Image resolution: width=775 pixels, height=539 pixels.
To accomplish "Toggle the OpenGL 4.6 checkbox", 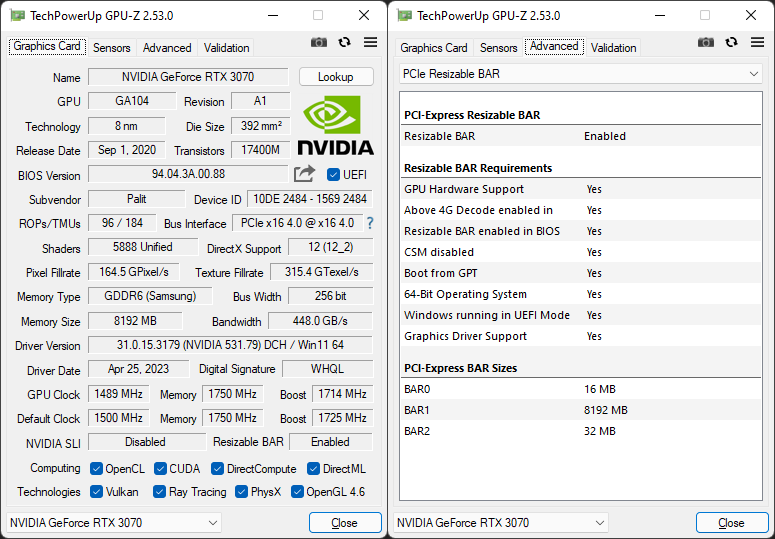I will point(297,492).
